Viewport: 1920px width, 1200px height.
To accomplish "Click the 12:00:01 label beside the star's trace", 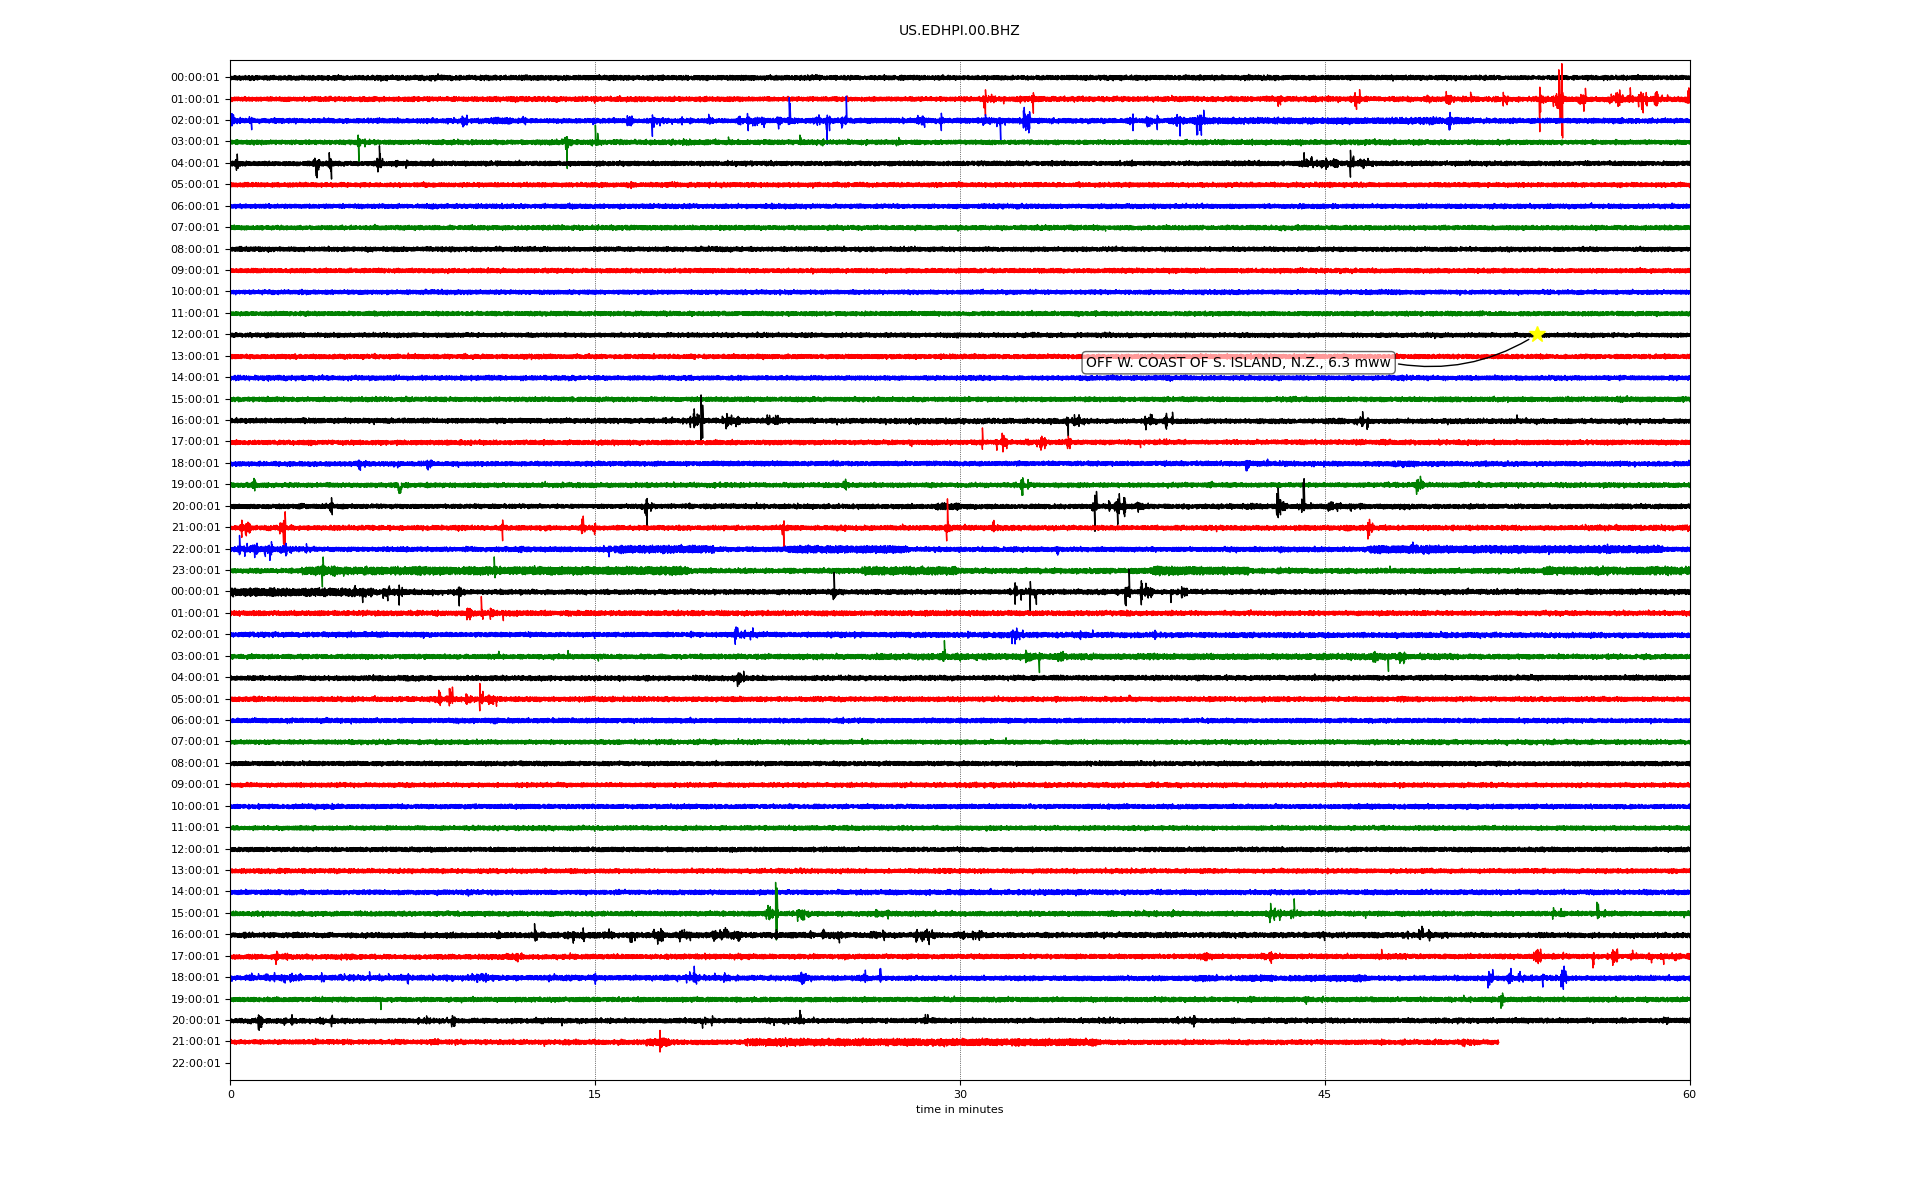I will coord(195,335).
